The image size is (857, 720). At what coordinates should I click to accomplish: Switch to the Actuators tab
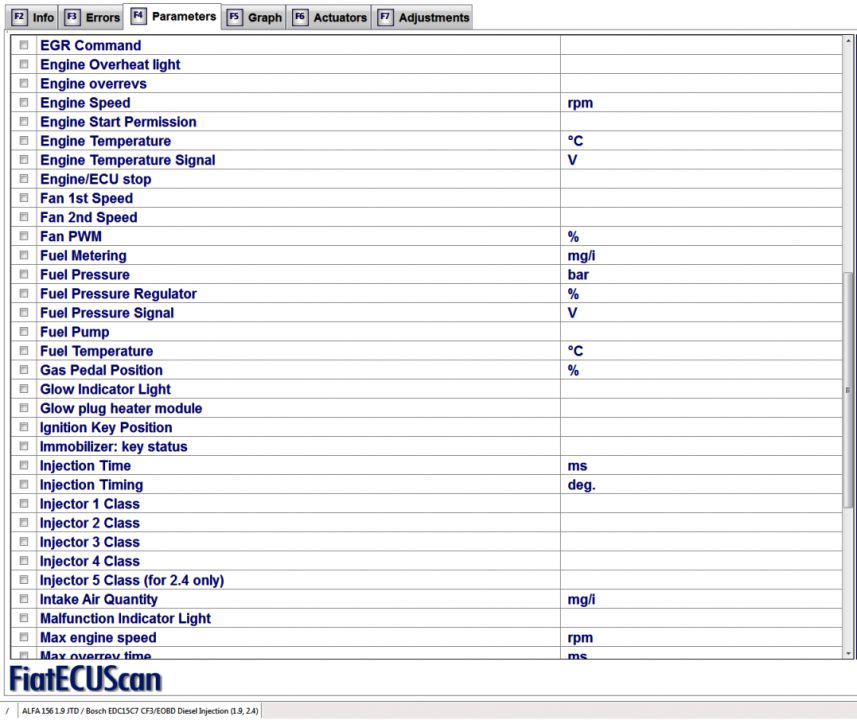[330, 17]
